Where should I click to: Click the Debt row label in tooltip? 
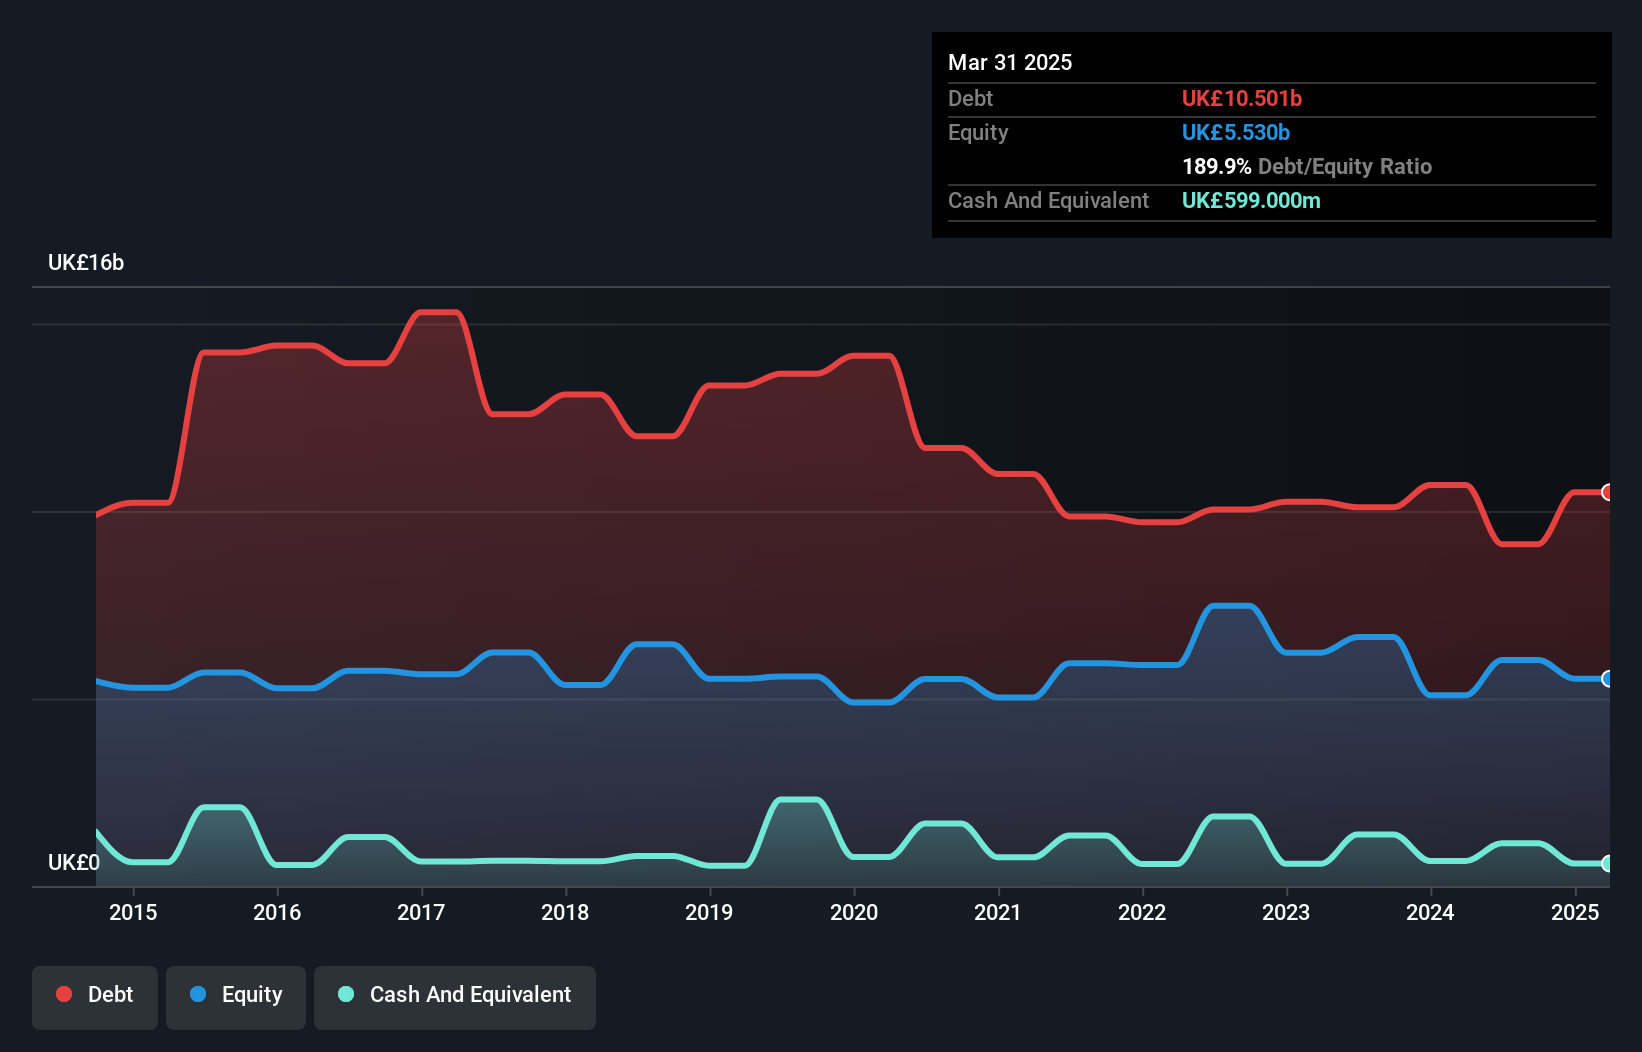[970, 98]
